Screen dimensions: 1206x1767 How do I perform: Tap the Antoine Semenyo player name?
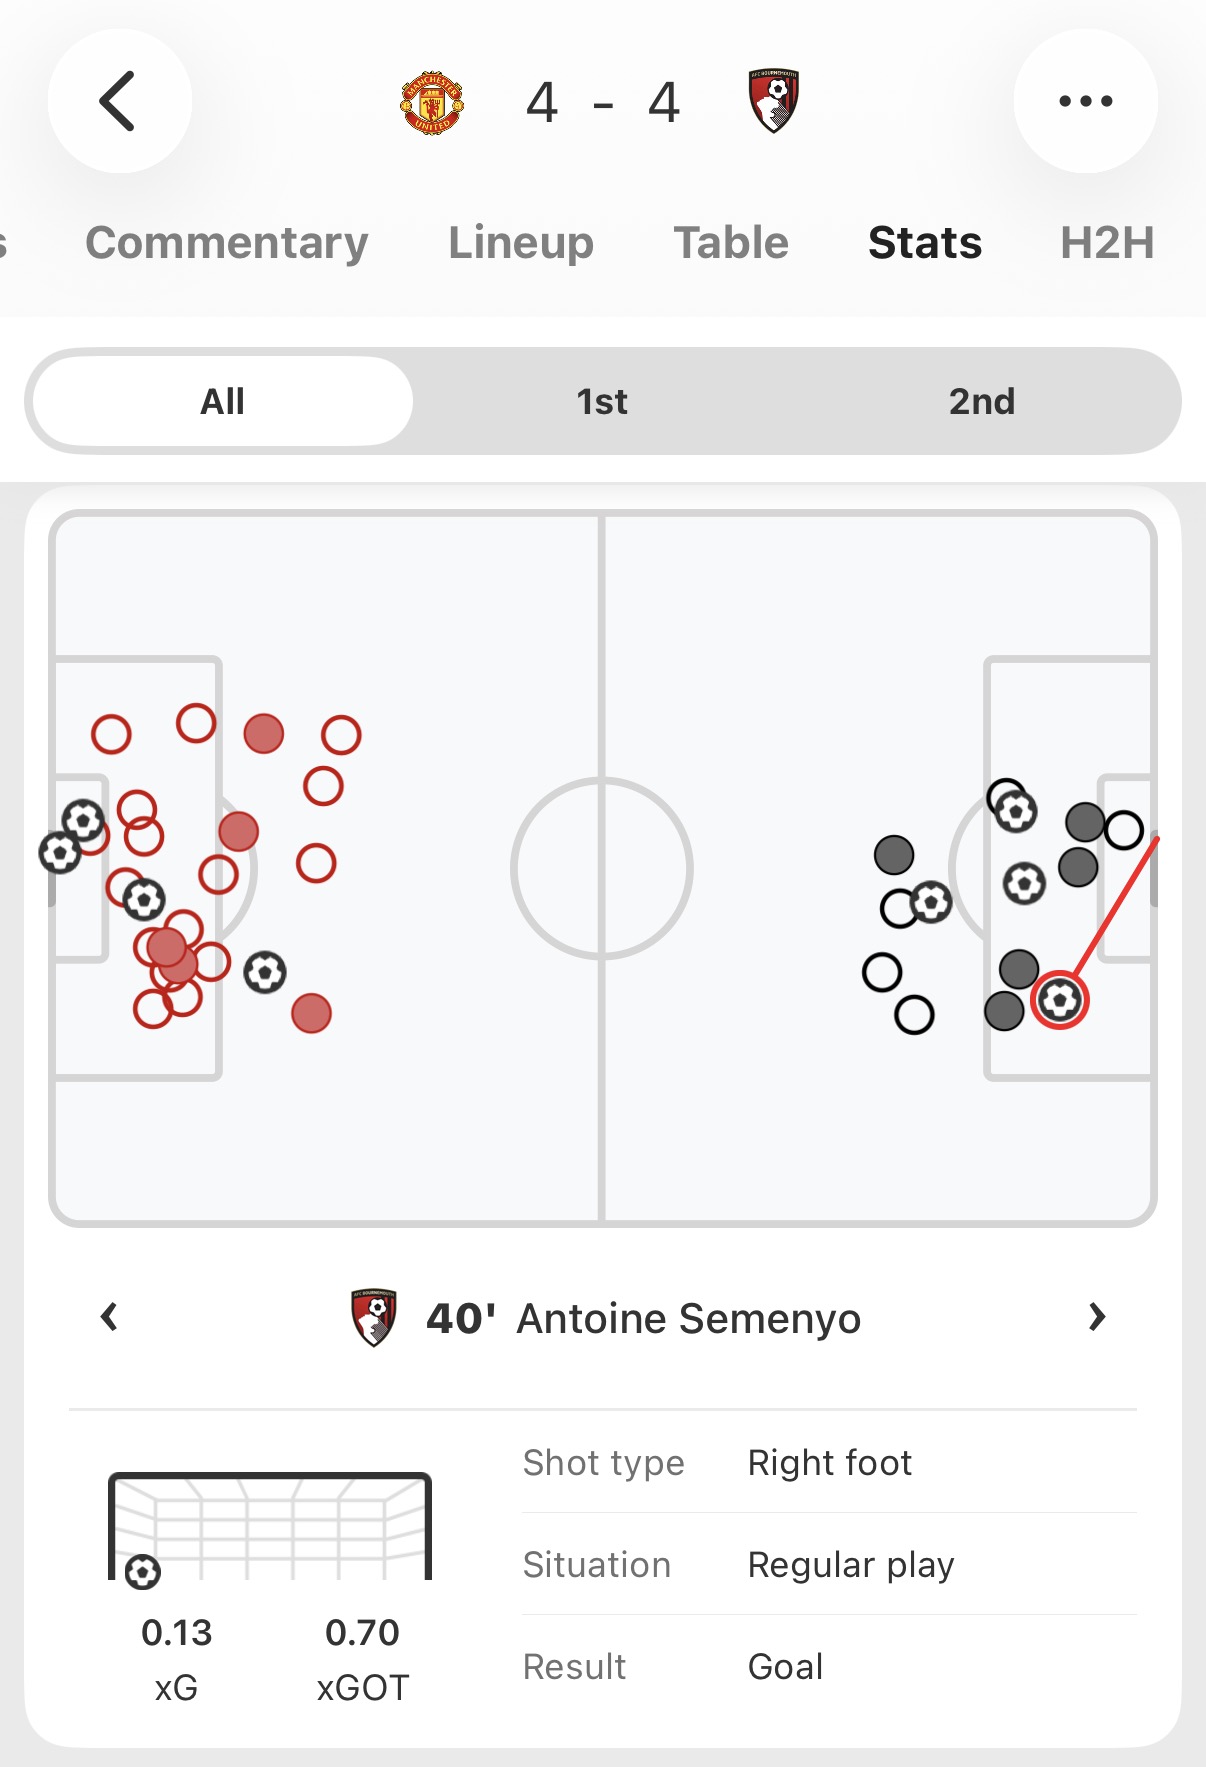[688, 1319]
